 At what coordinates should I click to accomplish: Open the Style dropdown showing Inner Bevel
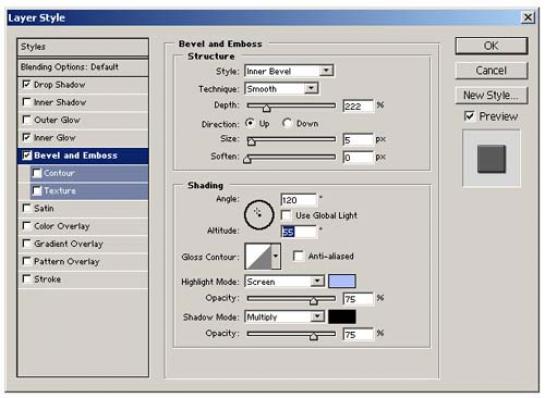[289, 71]
